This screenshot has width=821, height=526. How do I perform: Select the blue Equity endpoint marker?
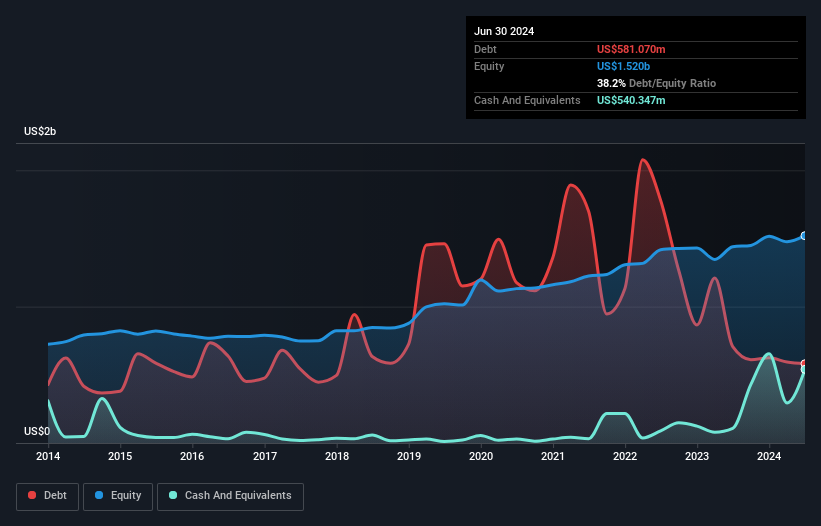click(x=804, y=236)
